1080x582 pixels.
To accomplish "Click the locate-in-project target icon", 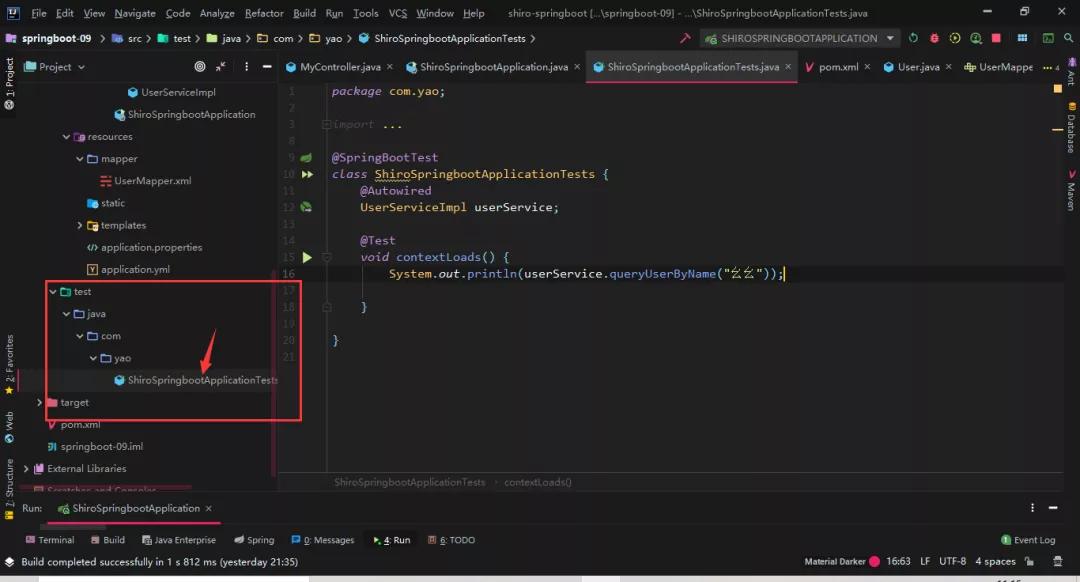I will click(x=200, y=67).
